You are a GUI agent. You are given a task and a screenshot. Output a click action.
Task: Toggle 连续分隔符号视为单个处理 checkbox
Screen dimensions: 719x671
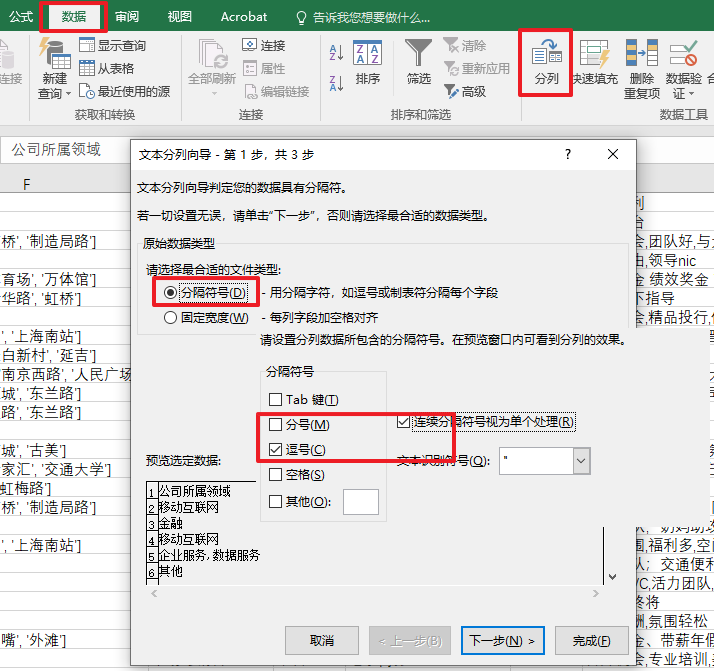(x=404, y=422)
